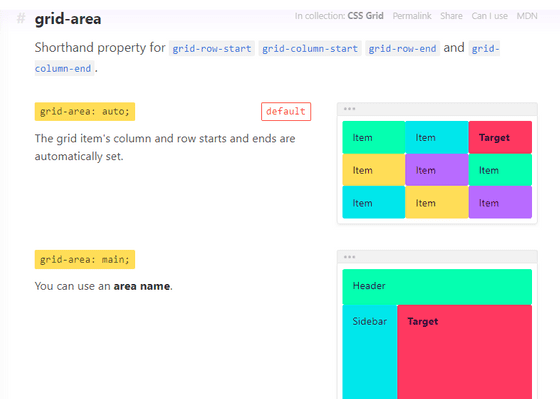Follow the grid-row-start property link
Image resolution: width=560 pixels, height=399 pixels.
click(212, 49)
